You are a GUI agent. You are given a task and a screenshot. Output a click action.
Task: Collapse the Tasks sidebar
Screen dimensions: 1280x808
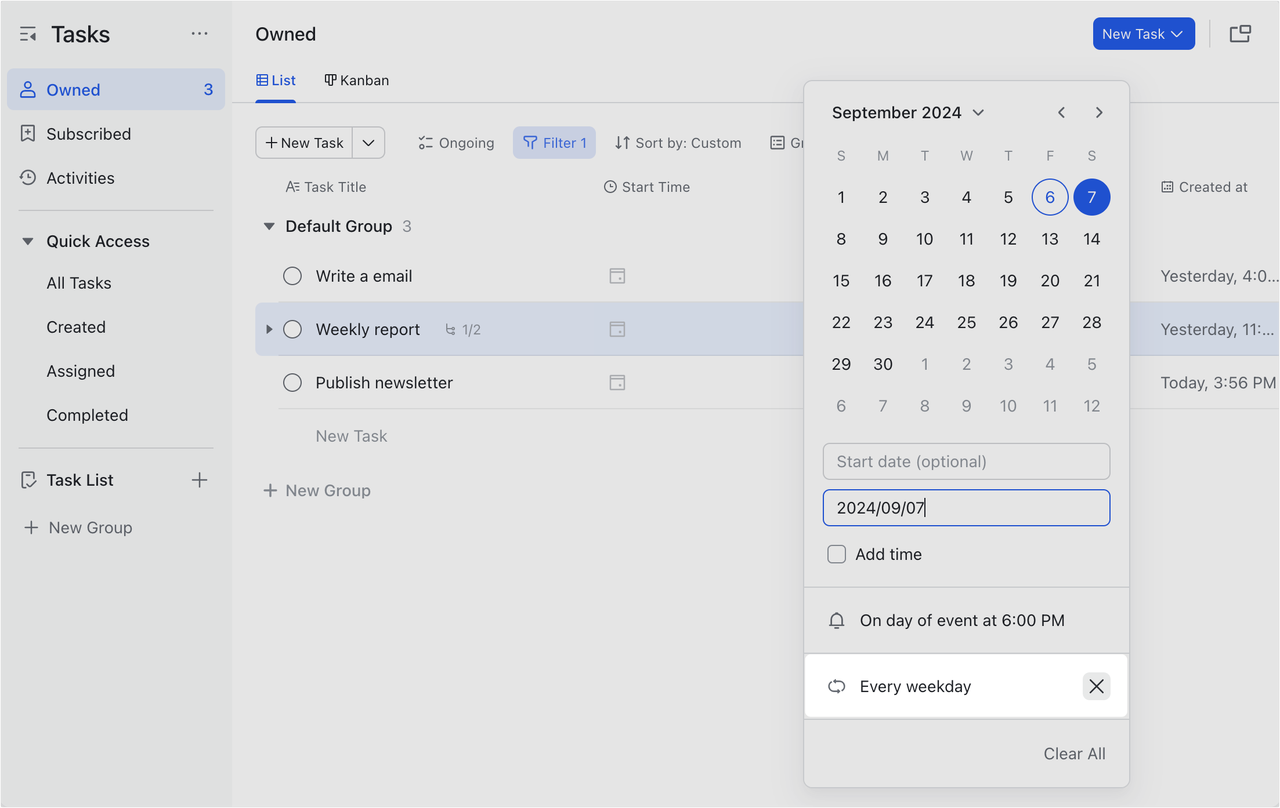coord(27,33)
